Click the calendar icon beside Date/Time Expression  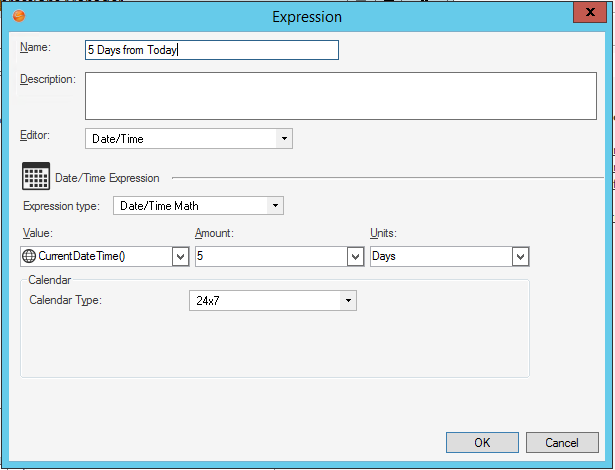click(x=36, y=177)
